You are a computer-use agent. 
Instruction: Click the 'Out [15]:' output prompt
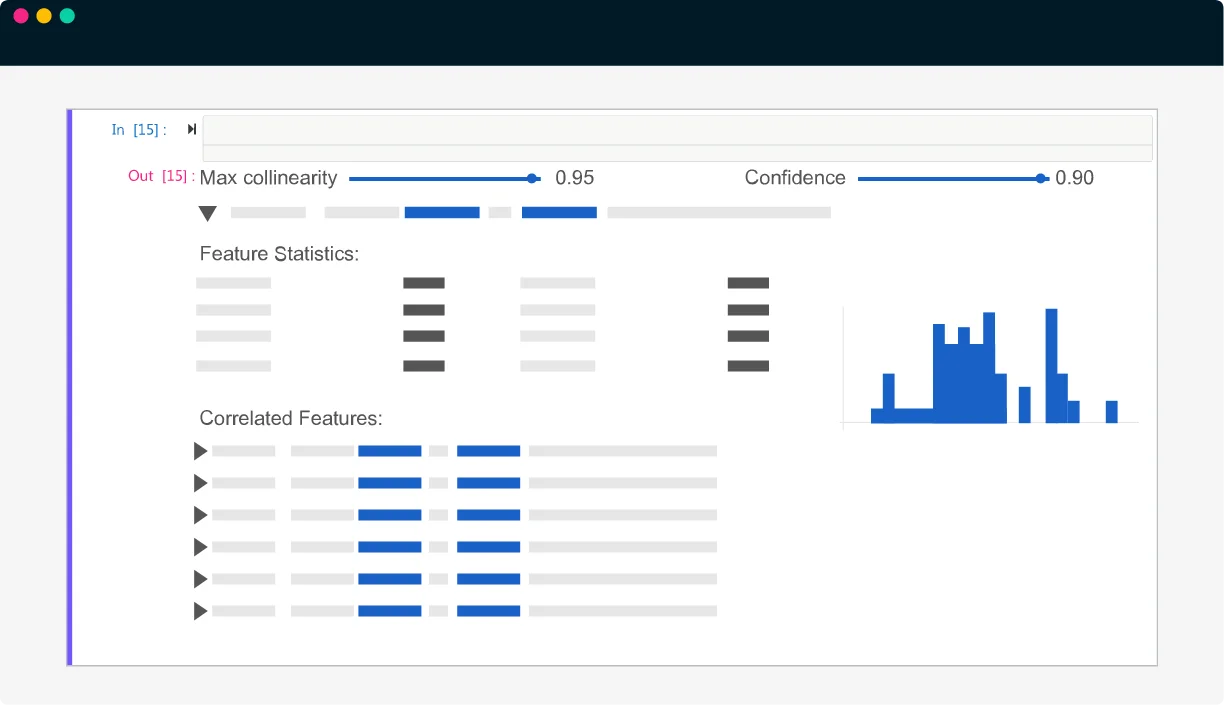[161, 176]
